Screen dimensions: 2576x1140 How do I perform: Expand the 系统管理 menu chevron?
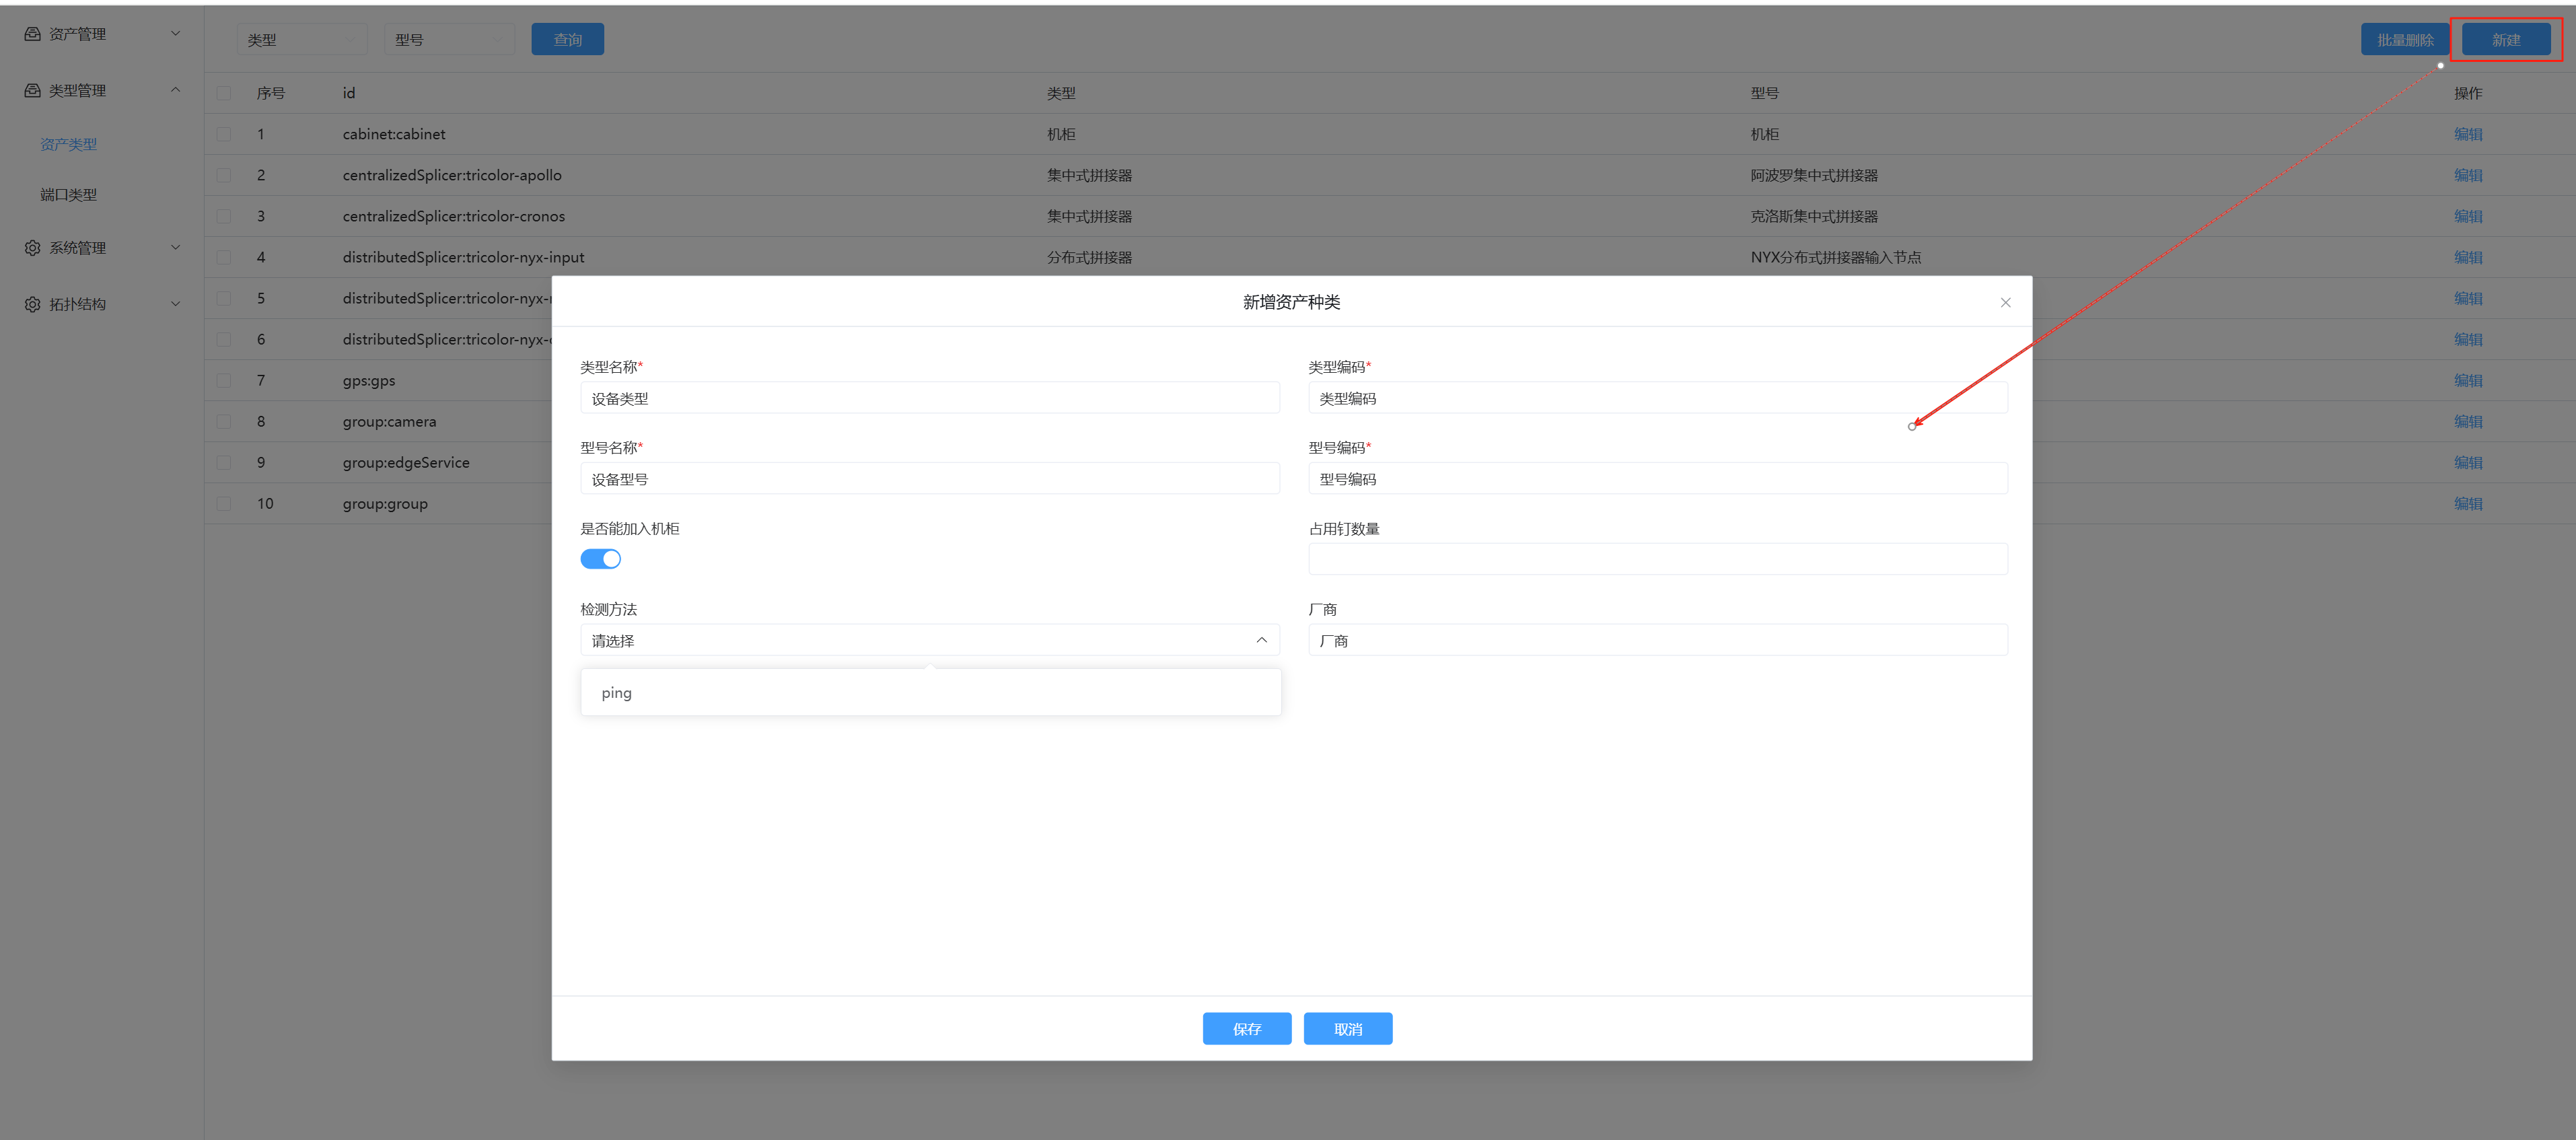click(176, 248)
